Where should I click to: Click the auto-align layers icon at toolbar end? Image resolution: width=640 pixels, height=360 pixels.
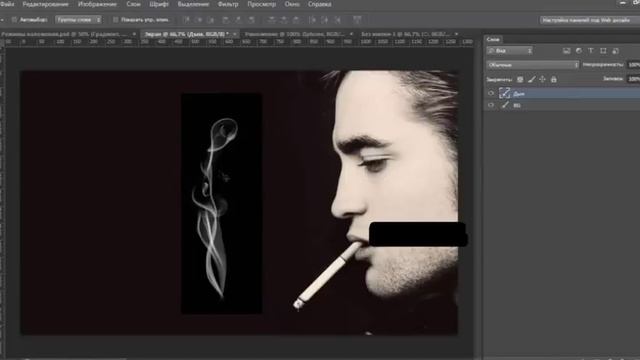click(357, 20)
